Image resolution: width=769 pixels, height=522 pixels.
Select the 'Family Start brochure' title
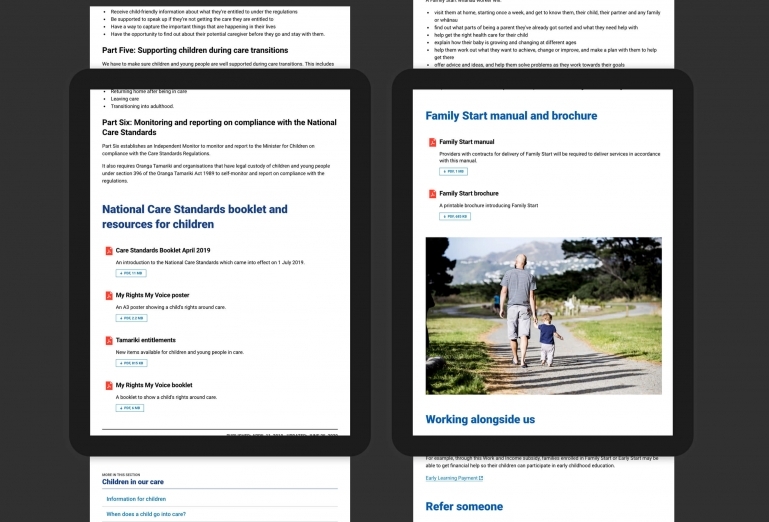point(469,193)
